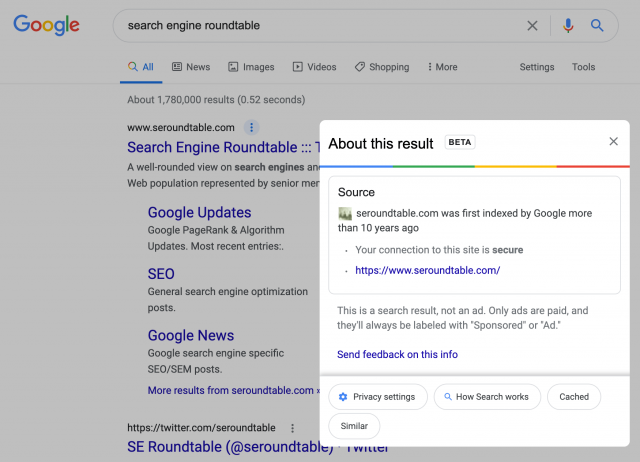
Task: Switch to the Shopping tab
Action: click(382, 67)
